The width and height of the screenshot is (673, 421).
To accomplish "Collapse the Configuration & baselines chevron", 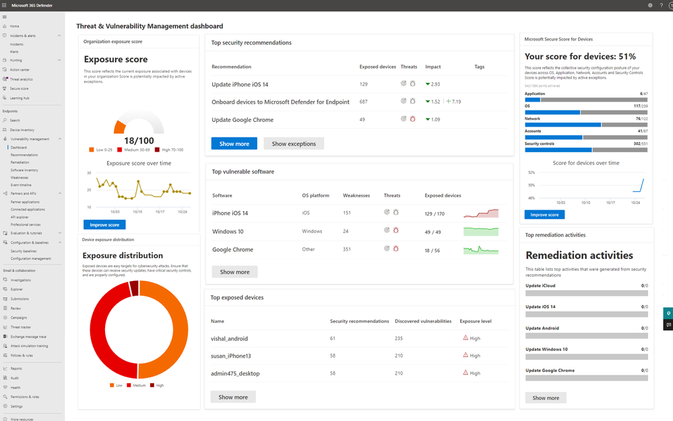I will [59, 242].
